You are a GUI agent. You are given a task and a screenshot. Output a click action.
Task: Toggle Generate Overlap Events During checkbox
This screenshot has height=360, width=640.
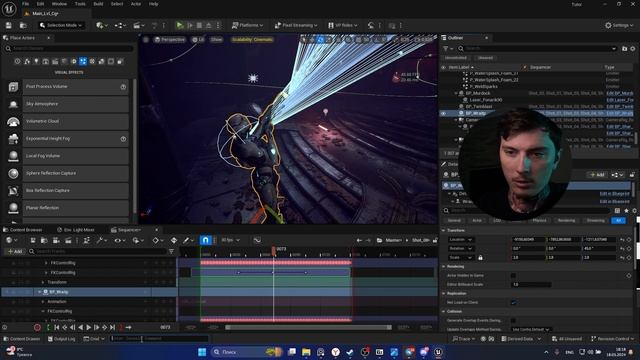(x=513, y=320)
